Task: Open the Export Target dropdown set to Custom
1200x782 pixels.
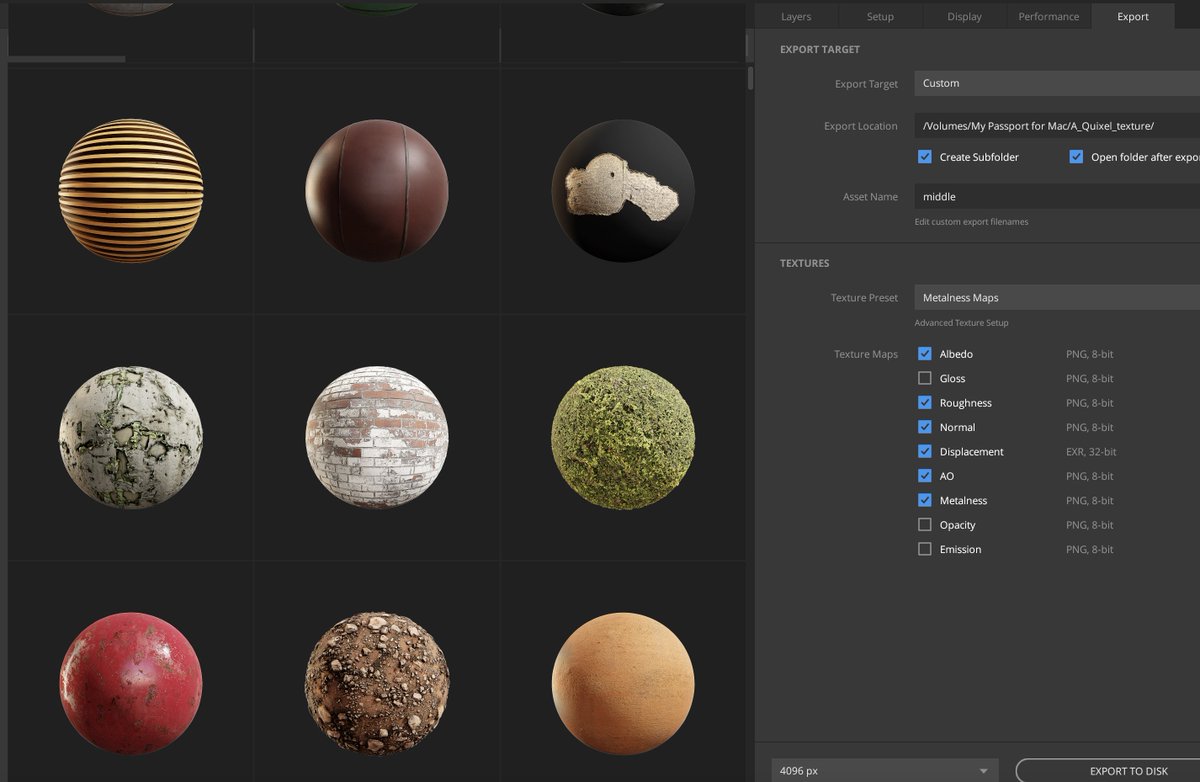Action: pyautogui.click(x=1057, y=83)
